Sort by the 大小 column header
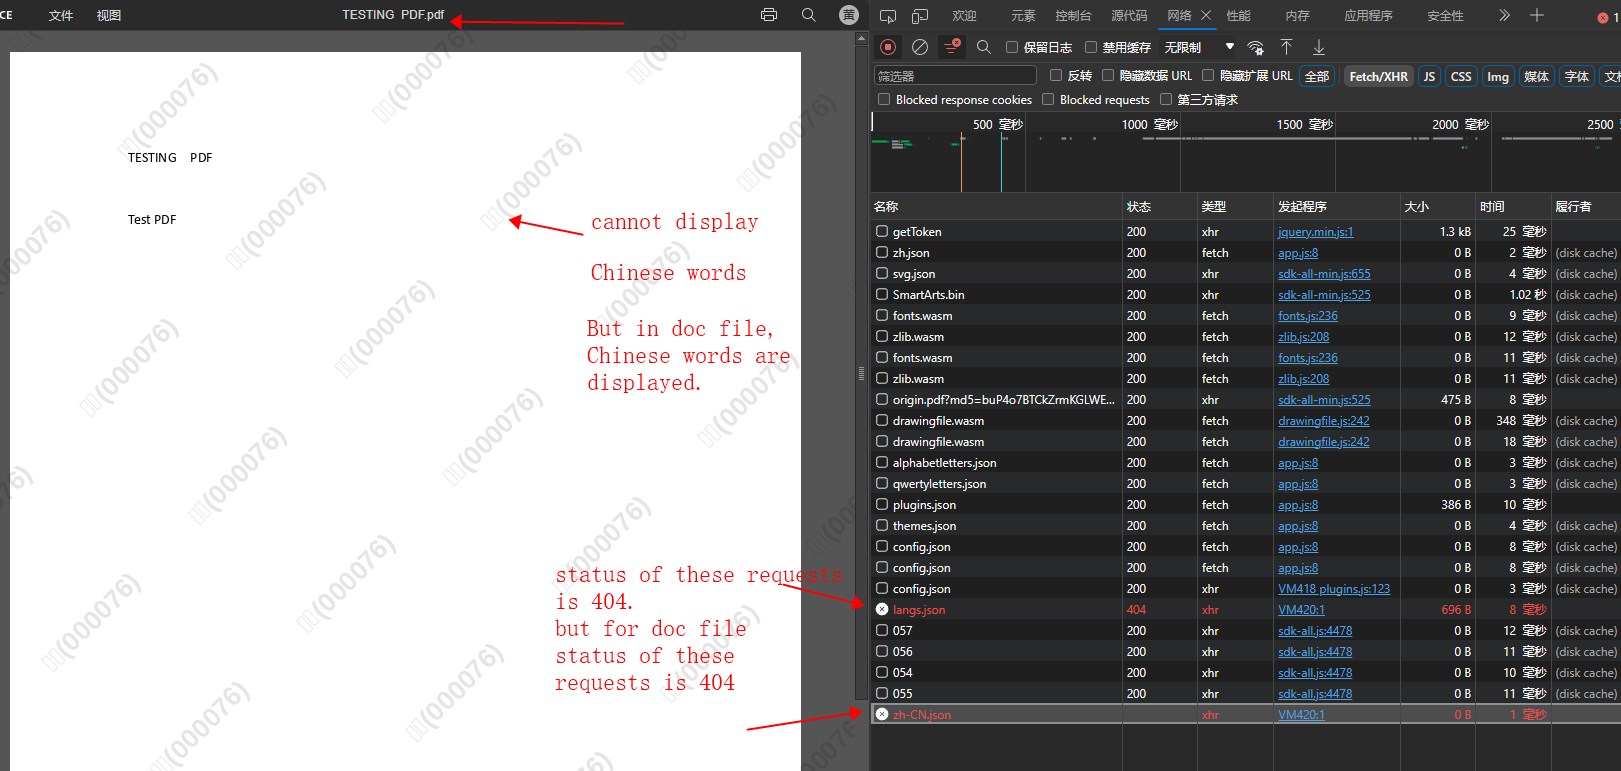The width and height of the screenshot is (1621, 771). pyautogui.click(x=1438, y=206)
